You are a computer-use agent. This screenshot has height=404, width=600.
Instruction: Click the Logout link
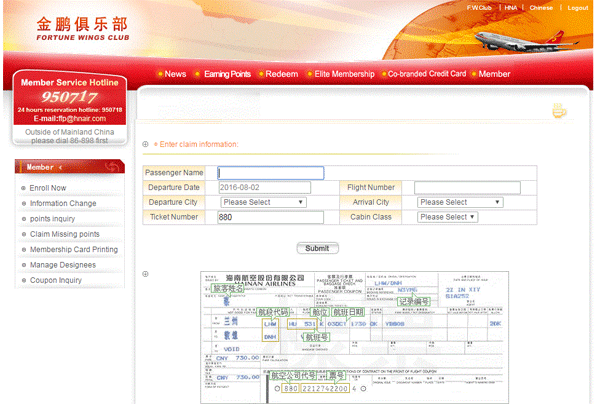(578, 8)
